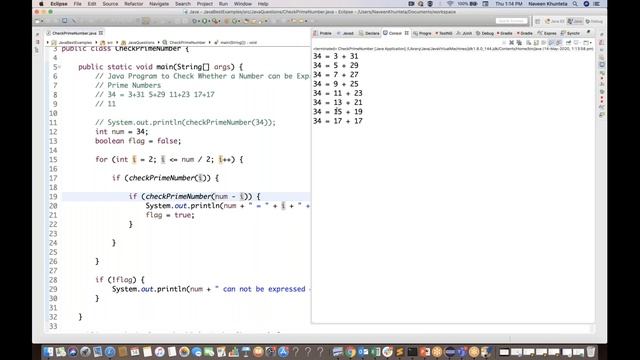
Task: Open the Finder icon in the Dock
Action: pos(48,351)
